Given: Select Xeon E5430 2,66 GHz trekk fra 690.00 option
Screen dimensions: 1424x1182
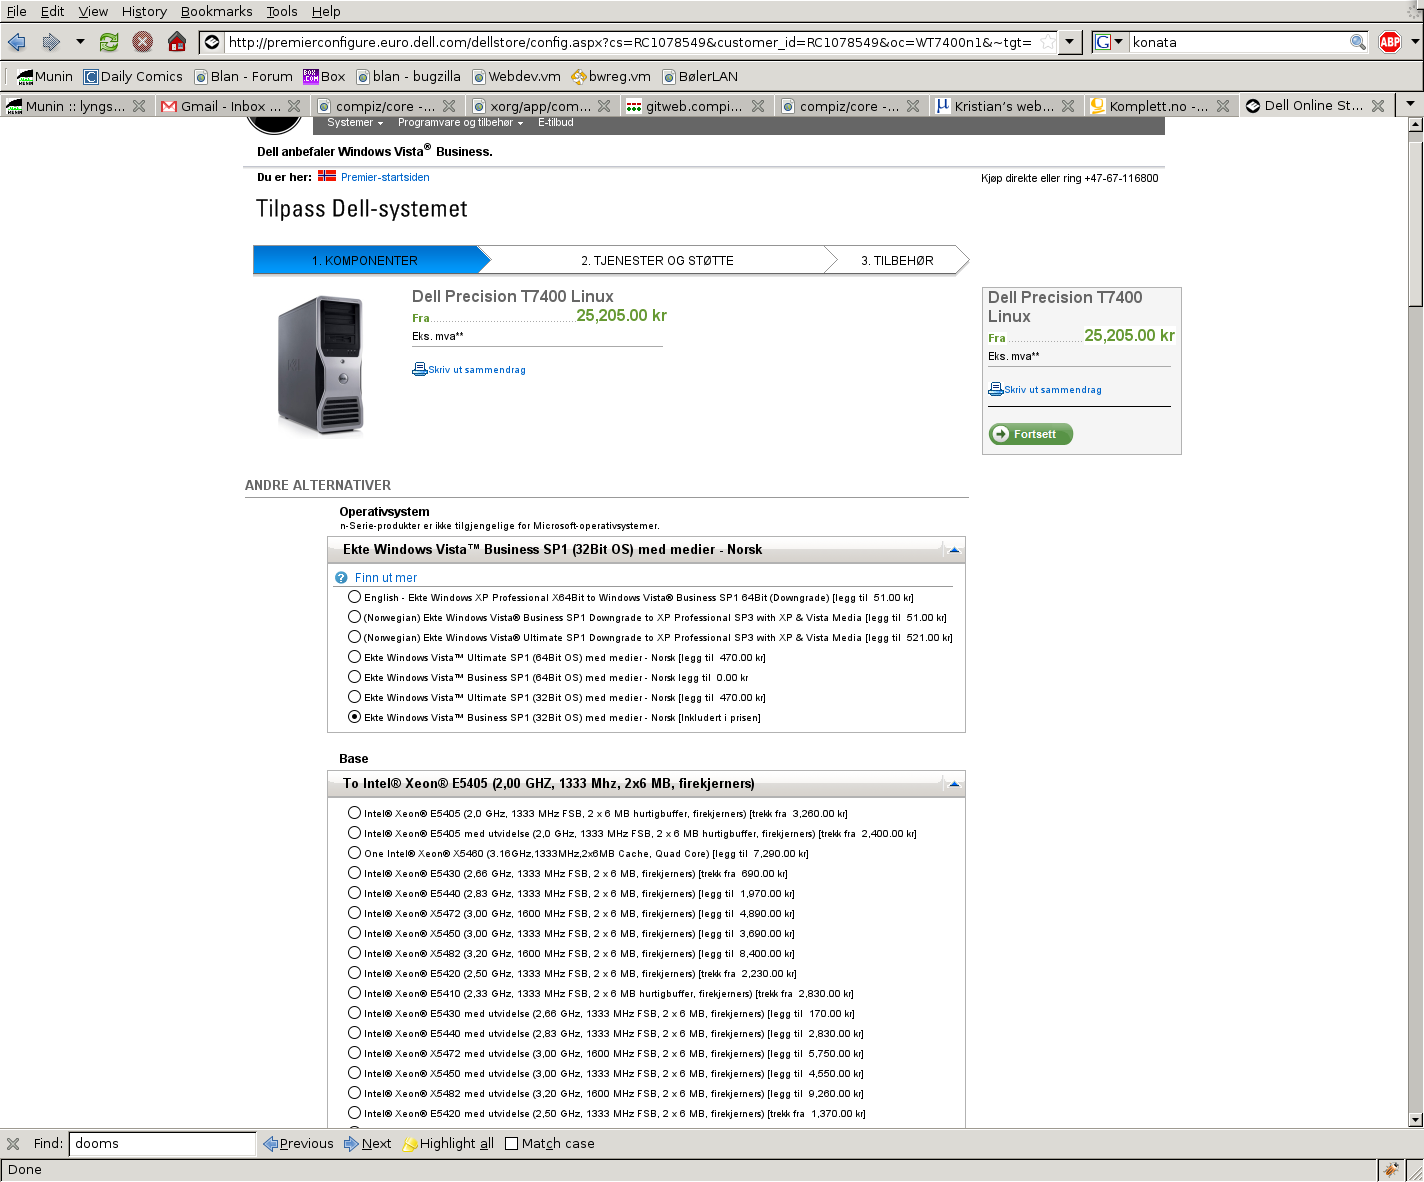Looking at the screenshot, I should point(354,873).
